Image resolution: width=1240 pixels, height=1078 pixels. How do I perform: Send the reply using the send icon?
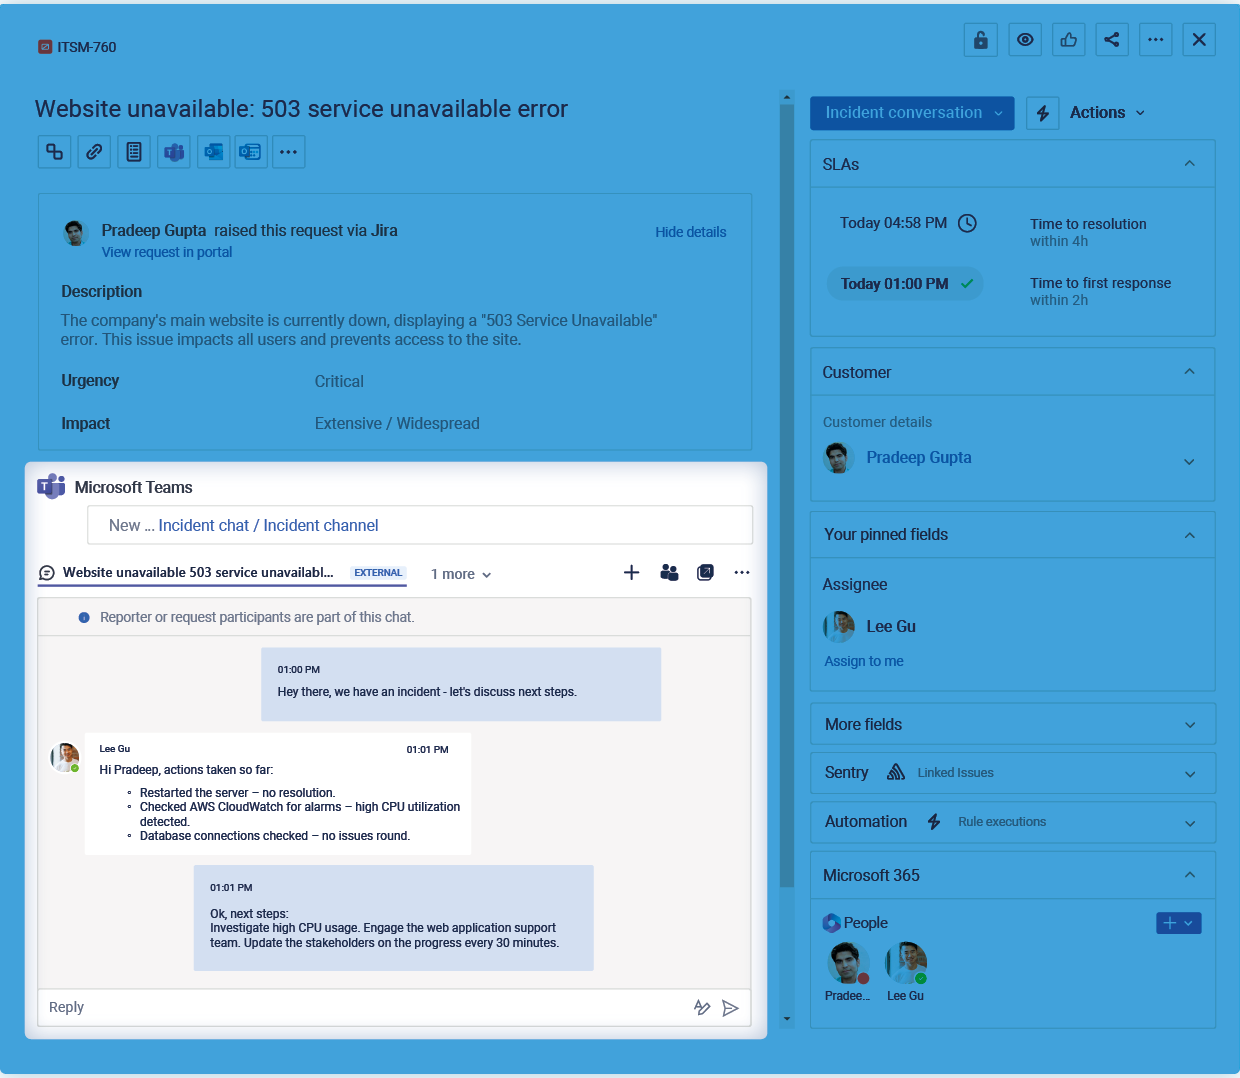click(x=731, y=1008)
